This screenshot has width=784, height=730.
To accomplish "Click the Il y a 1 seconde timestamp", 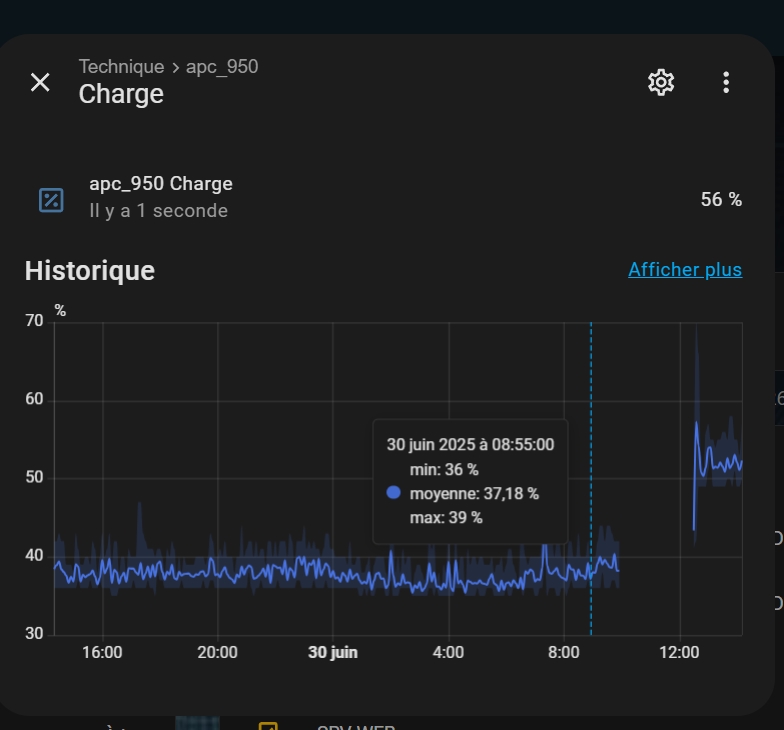I will tap(159, 211).
